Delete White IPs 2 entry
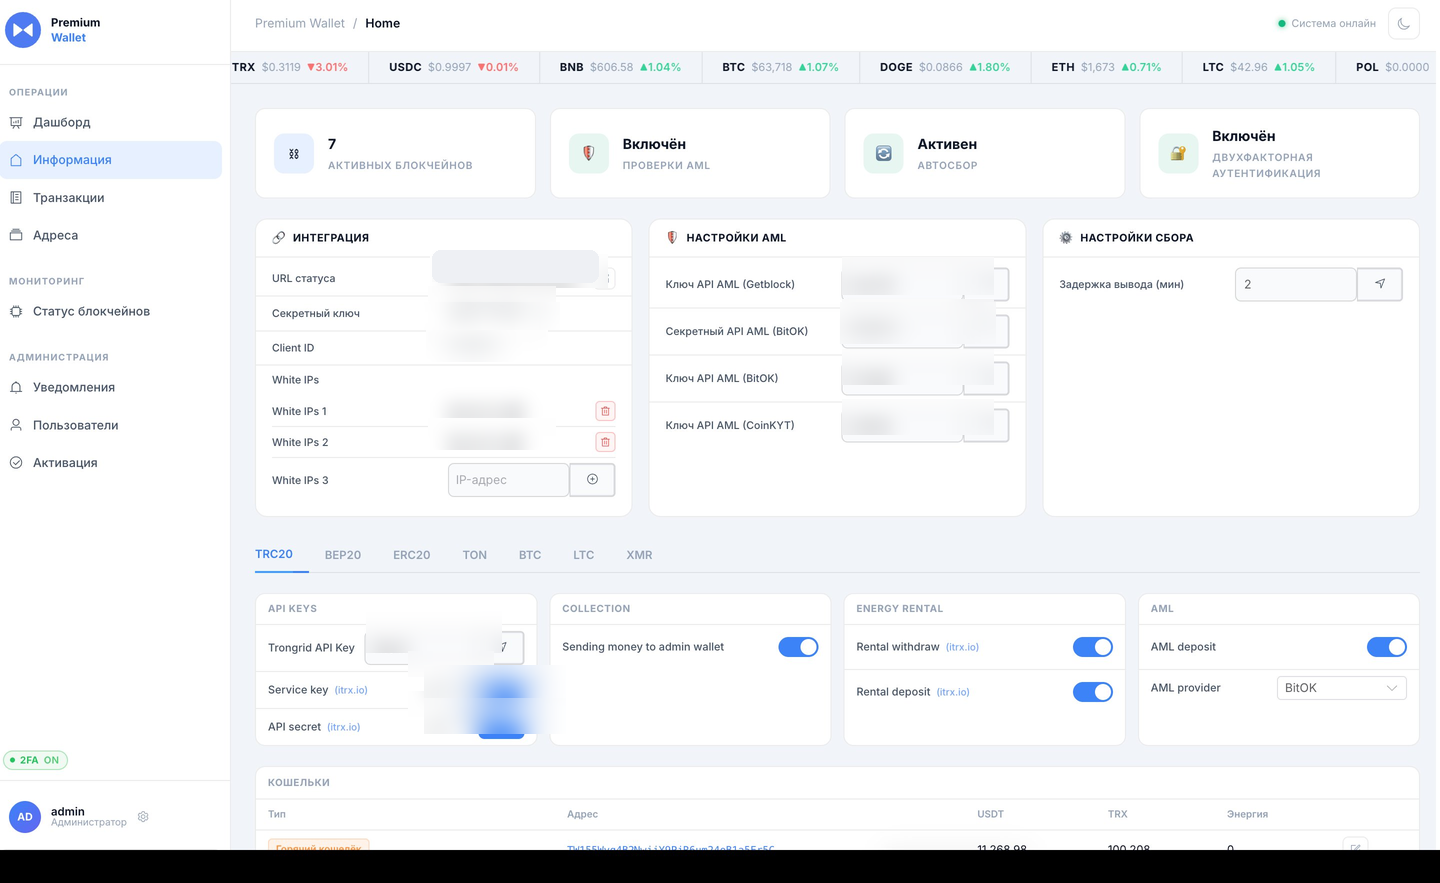This screenshot has width=1440, height=883. [605, 442]
